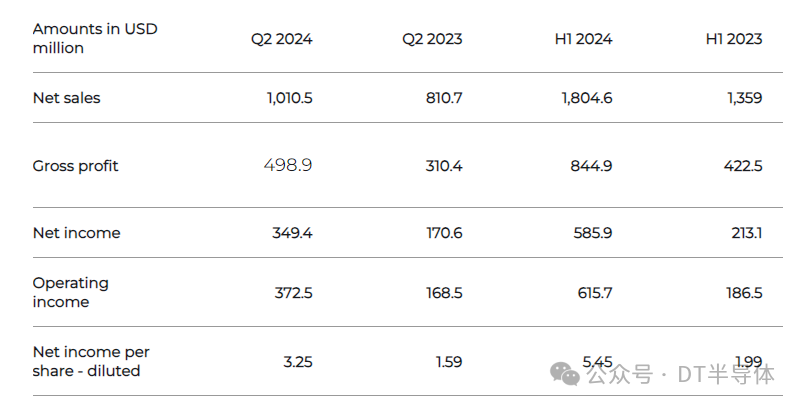The height and width of the screenshot is (406, 800).
Task: Click the Amounts in USD million header
Action: [95, 38]
